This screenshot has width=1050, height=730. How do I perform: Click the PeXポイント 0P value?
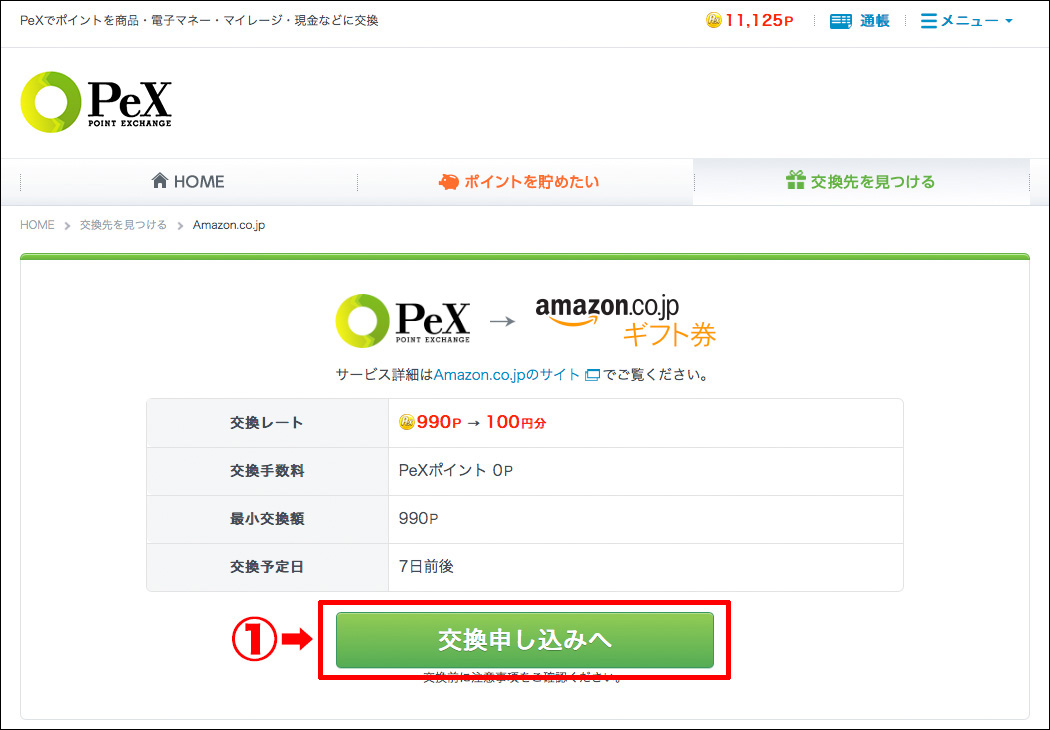455,471
